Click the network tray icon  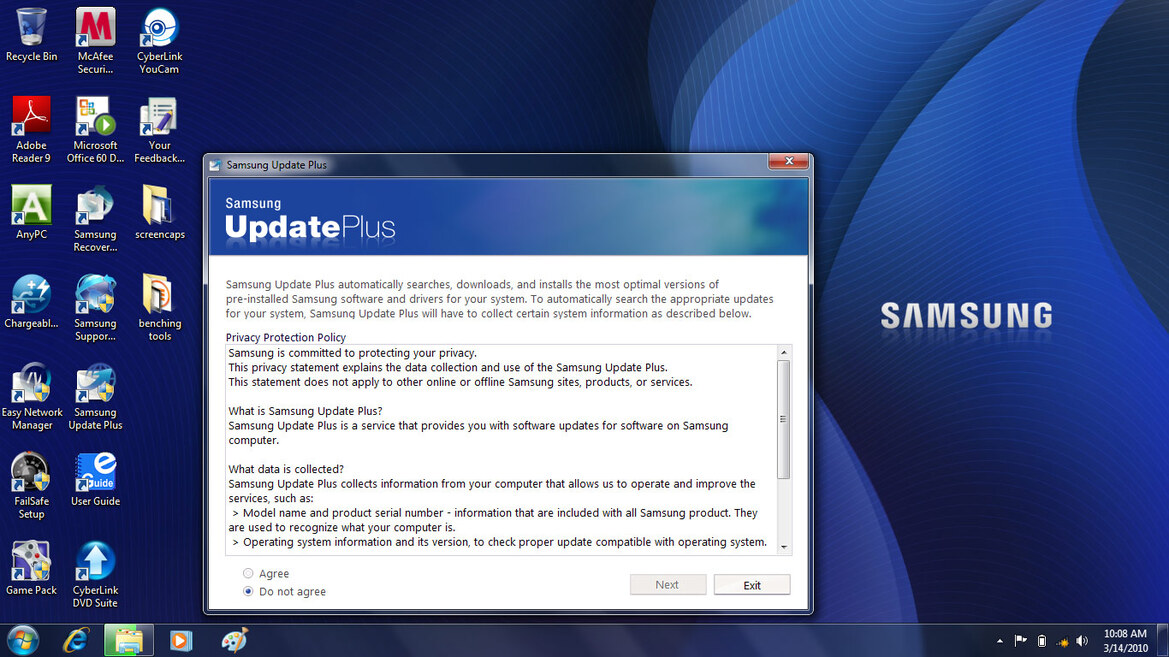[1062, 641]
